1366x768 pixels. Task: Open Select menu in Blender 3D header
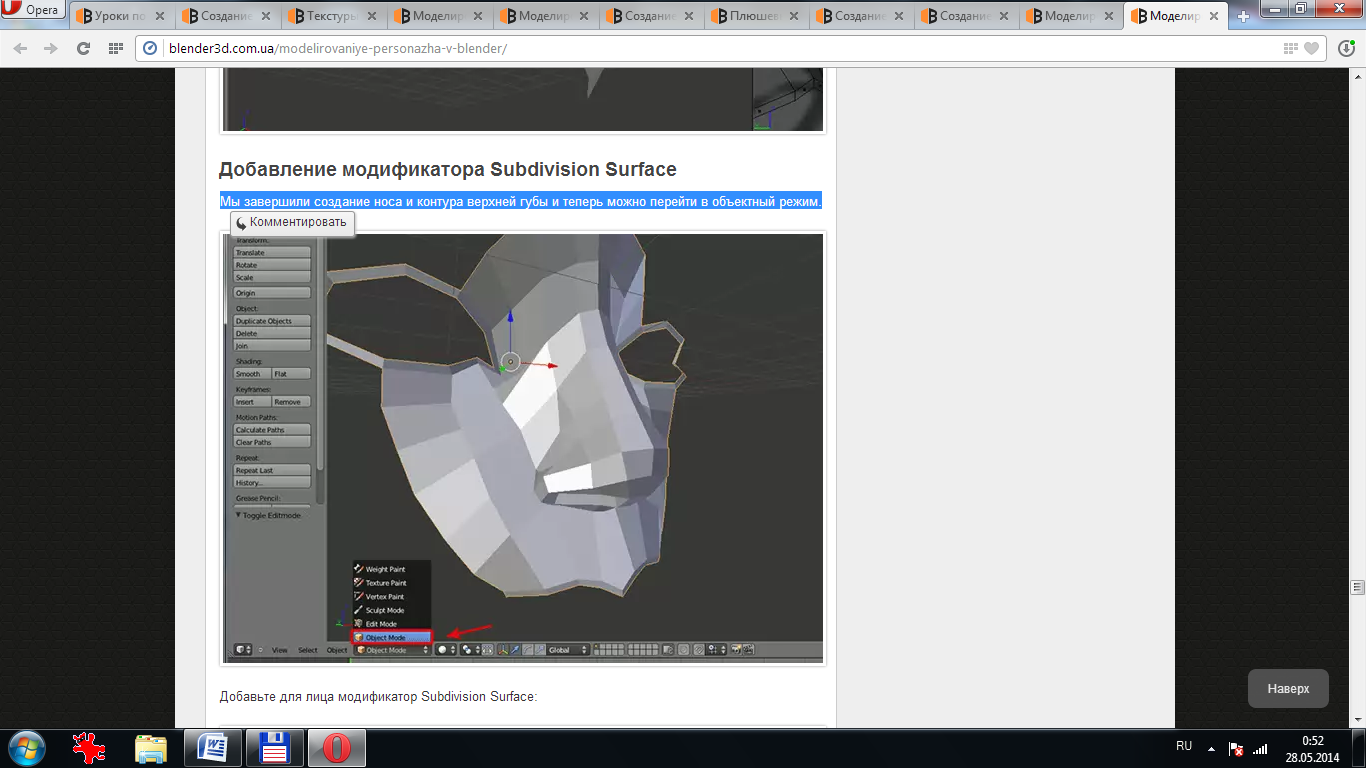pos(308,650)
